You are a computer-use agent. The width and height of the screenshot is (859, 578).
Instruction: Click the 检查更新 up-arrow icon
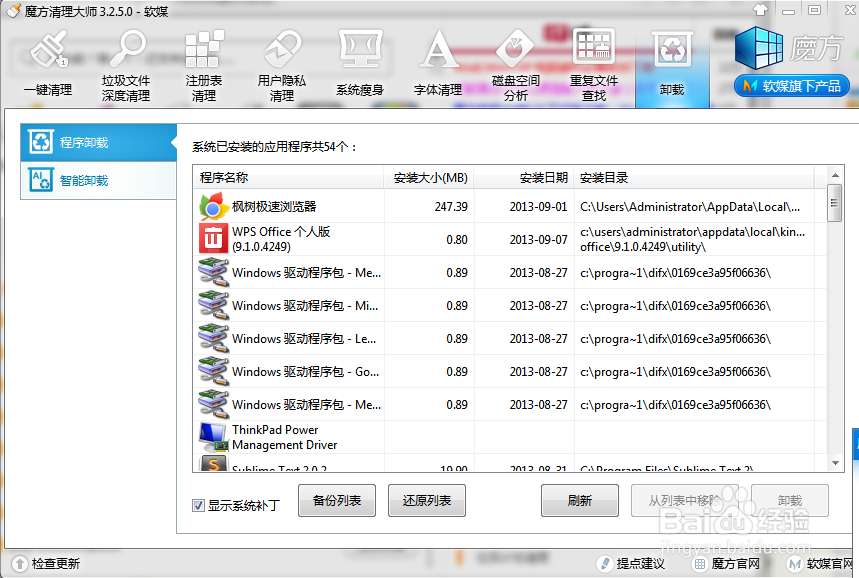[19, 564]
